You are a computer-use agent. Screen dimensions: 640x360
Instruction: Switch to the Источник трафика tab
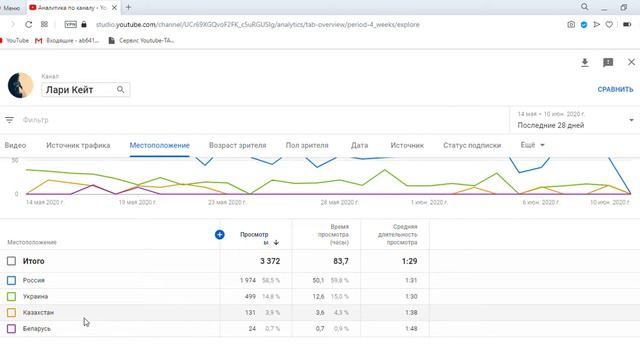[x=78, y=145]
